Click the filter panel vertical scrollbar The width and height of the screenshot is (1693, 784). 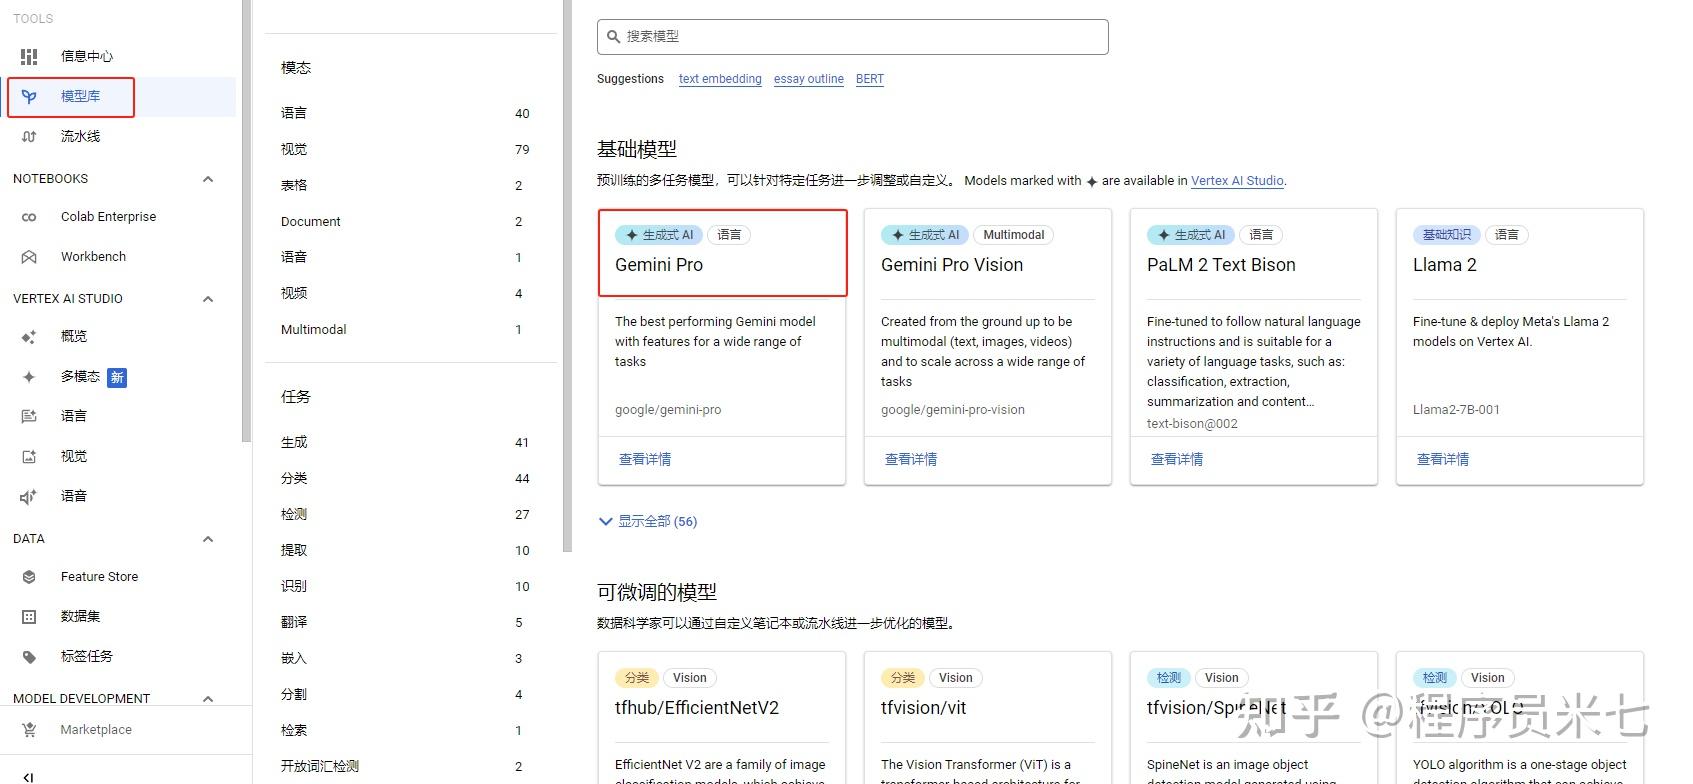(568, 275)
